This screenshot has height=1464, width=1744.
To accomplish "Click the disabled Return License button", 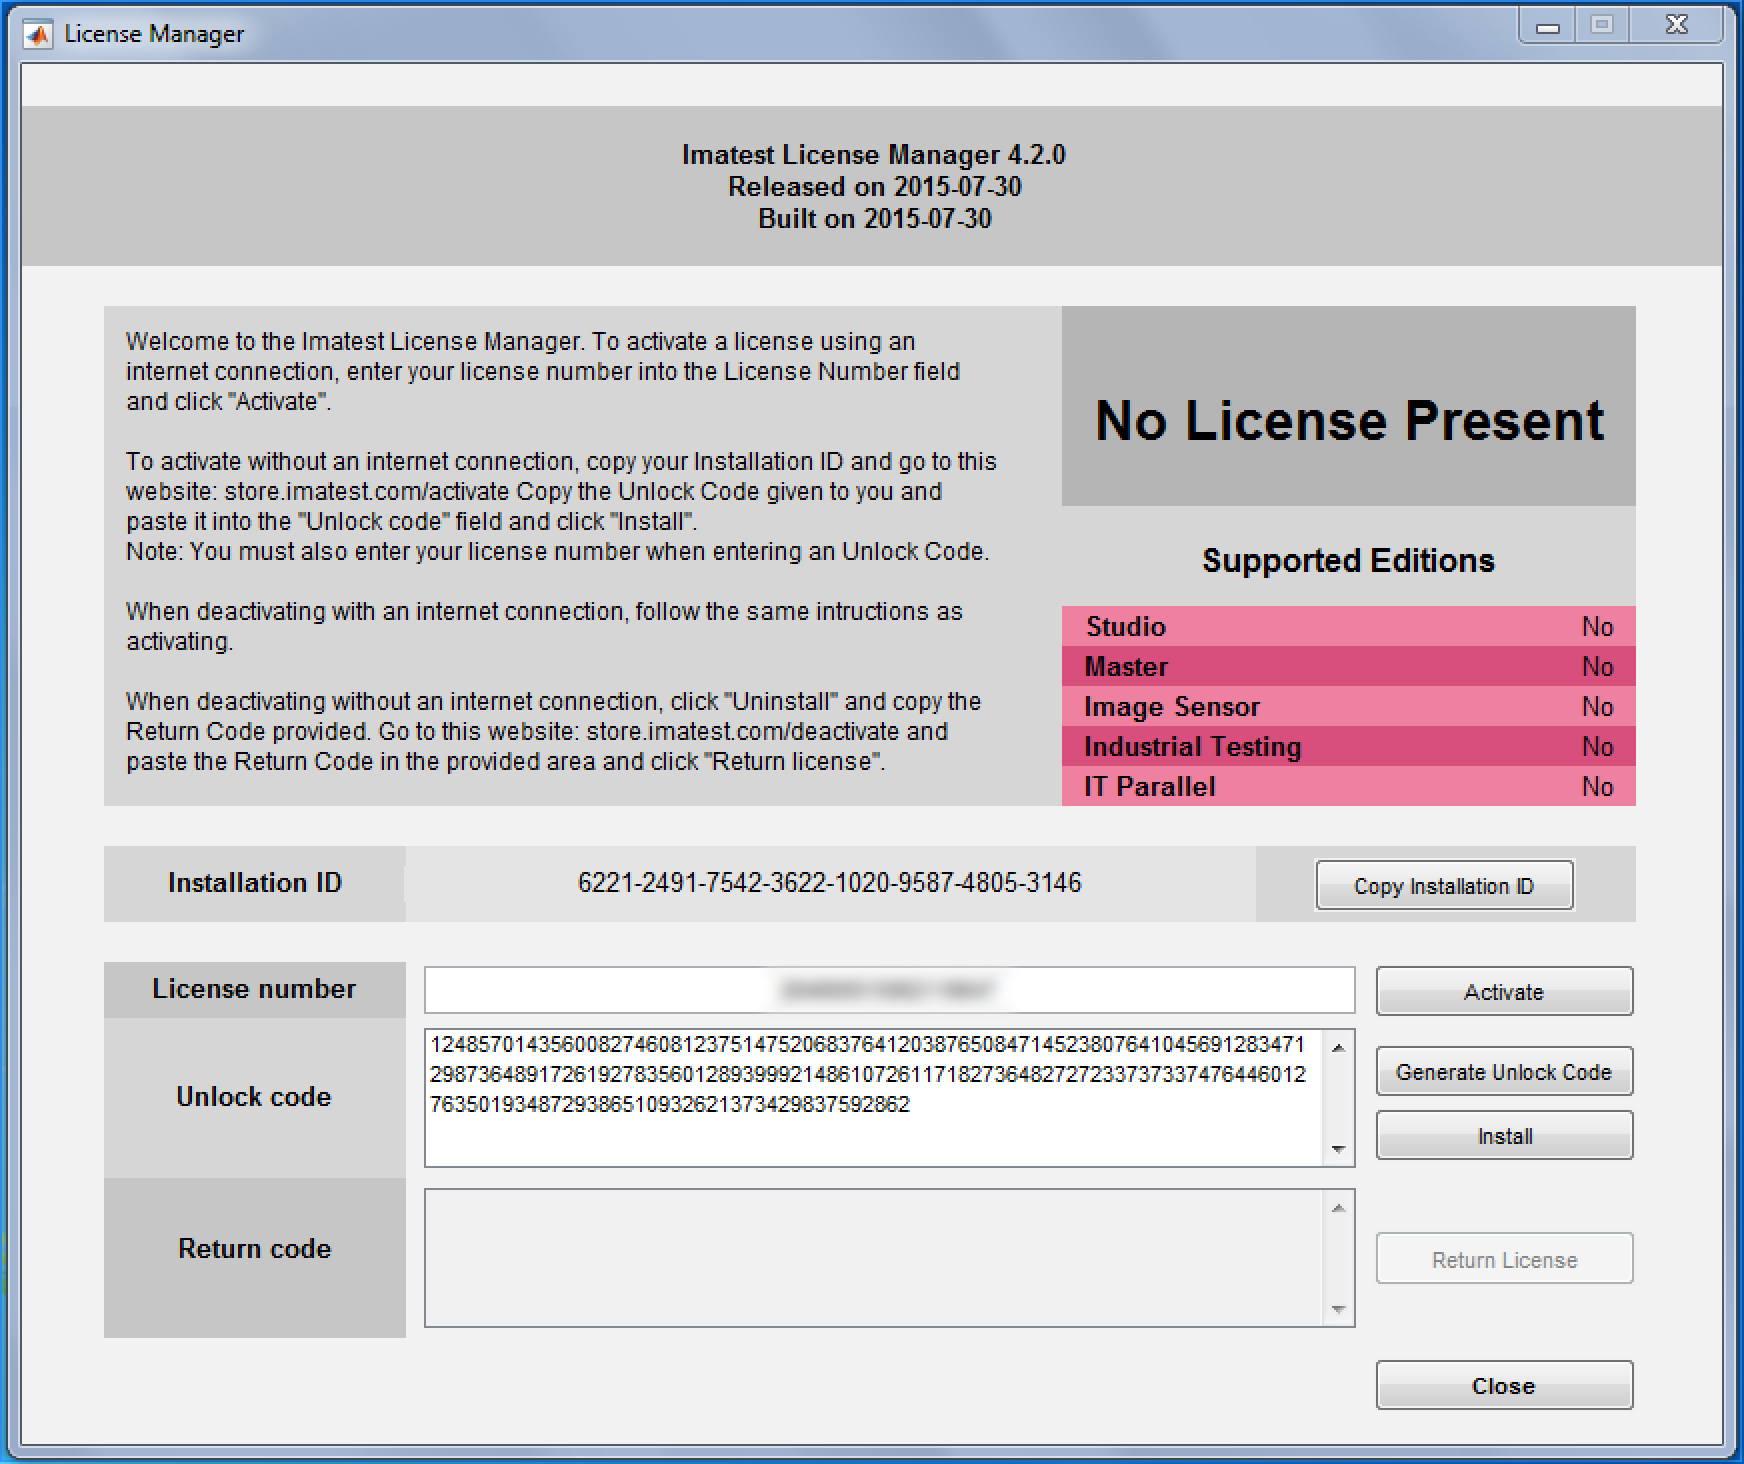I will coord(1504,1259).
